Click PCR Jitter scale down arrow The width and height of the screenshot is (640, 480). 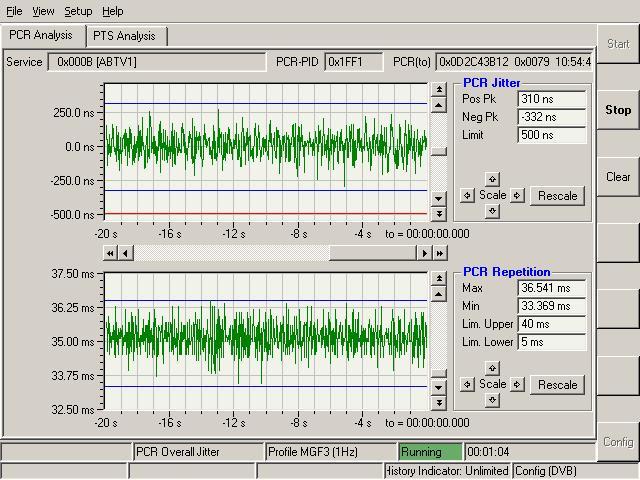coord(491,211)
